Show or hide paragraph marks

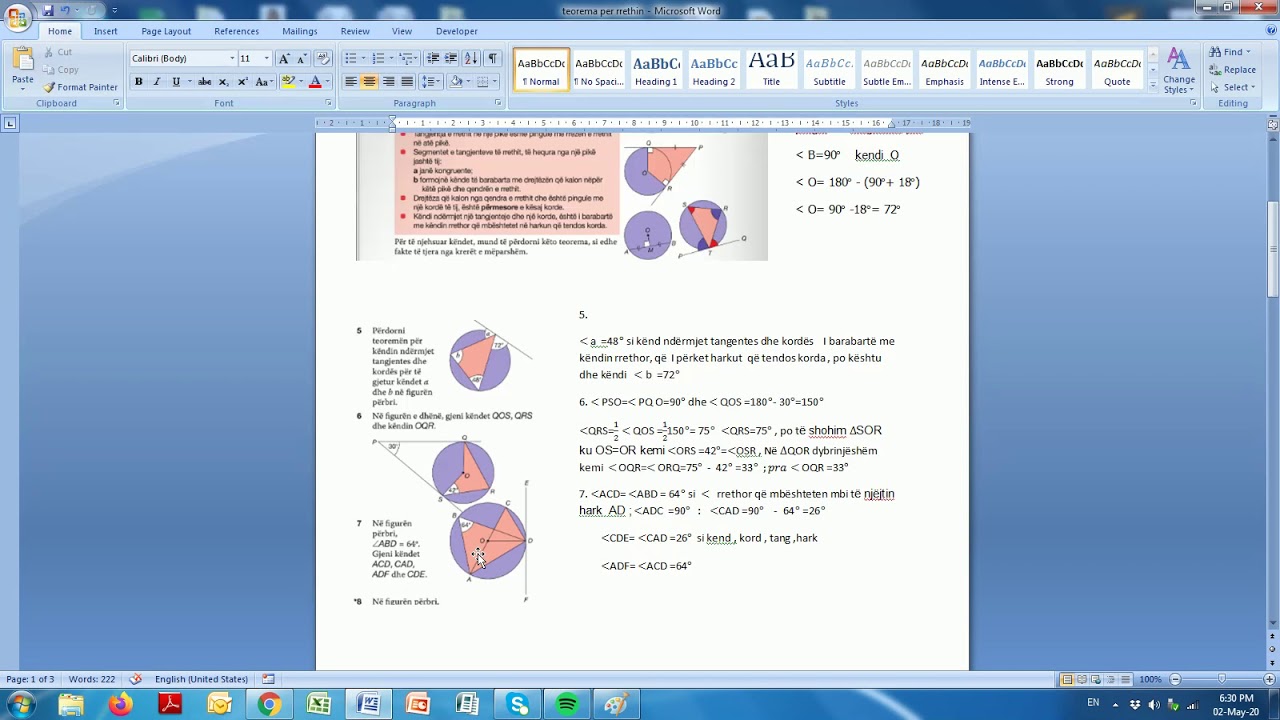coord(493,59)
